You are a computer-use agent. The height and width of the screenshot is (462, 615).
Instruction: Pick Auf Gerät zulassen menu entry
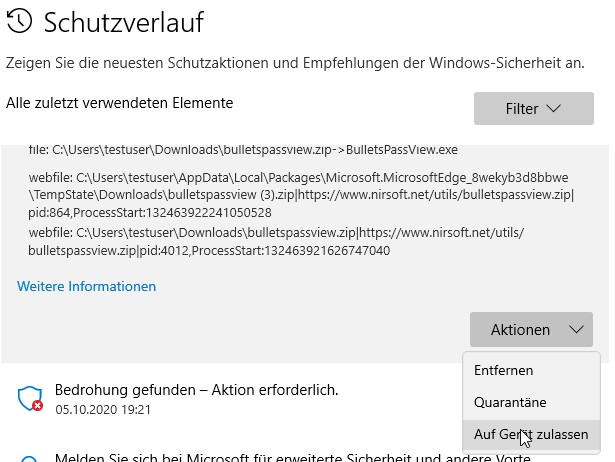pyautogui.click(x=530, y=434)
